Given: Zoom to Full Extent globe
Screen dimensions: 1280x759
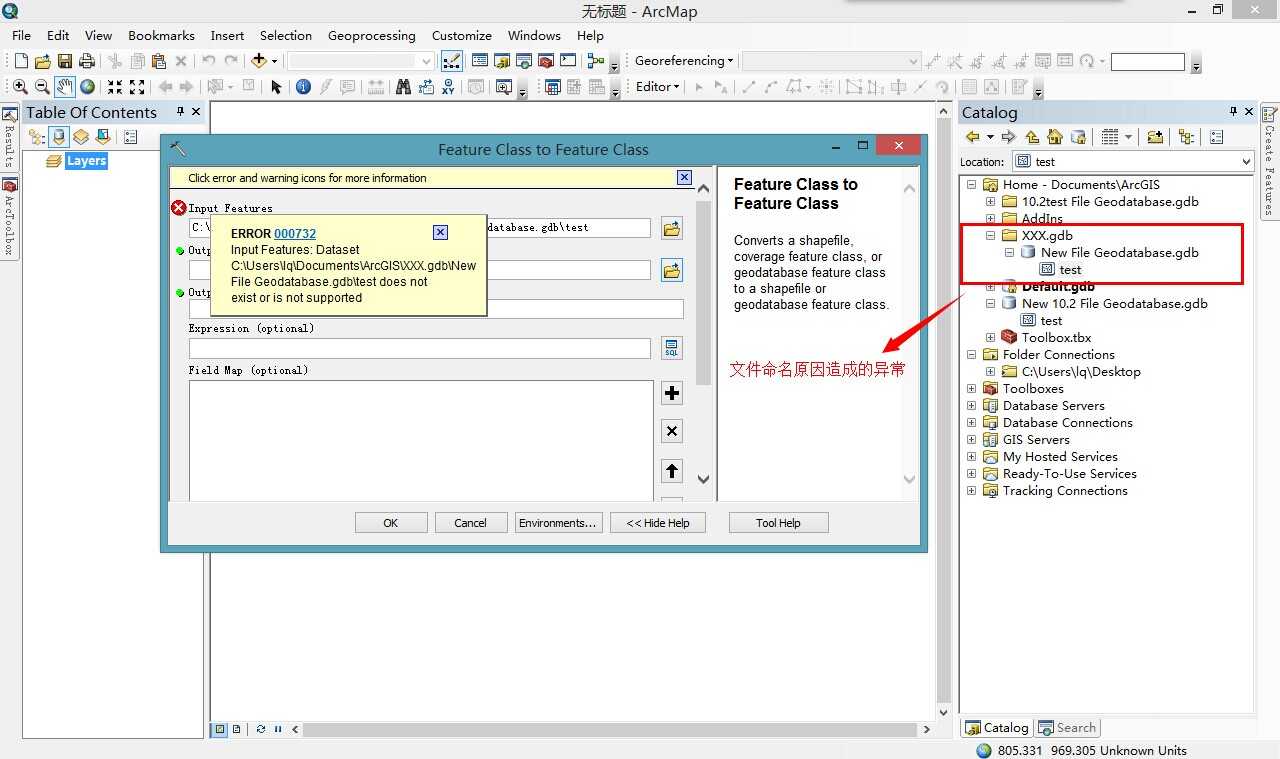Looking at the screenshot, I should click(x=87, y=87).
